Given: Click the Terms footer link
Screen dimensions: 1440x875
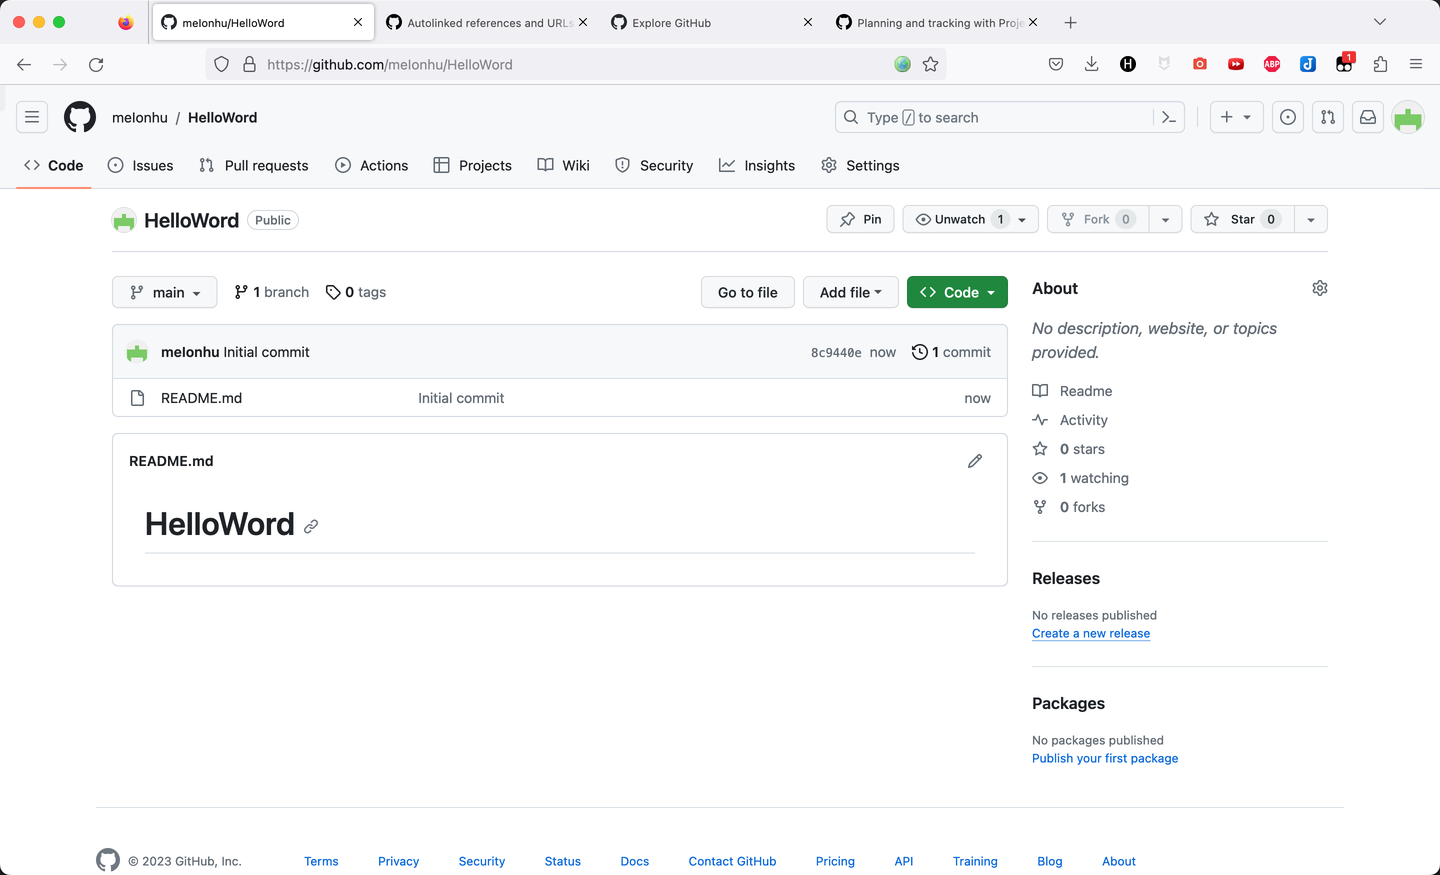Looking at the screenshot, I should point(321,861).
